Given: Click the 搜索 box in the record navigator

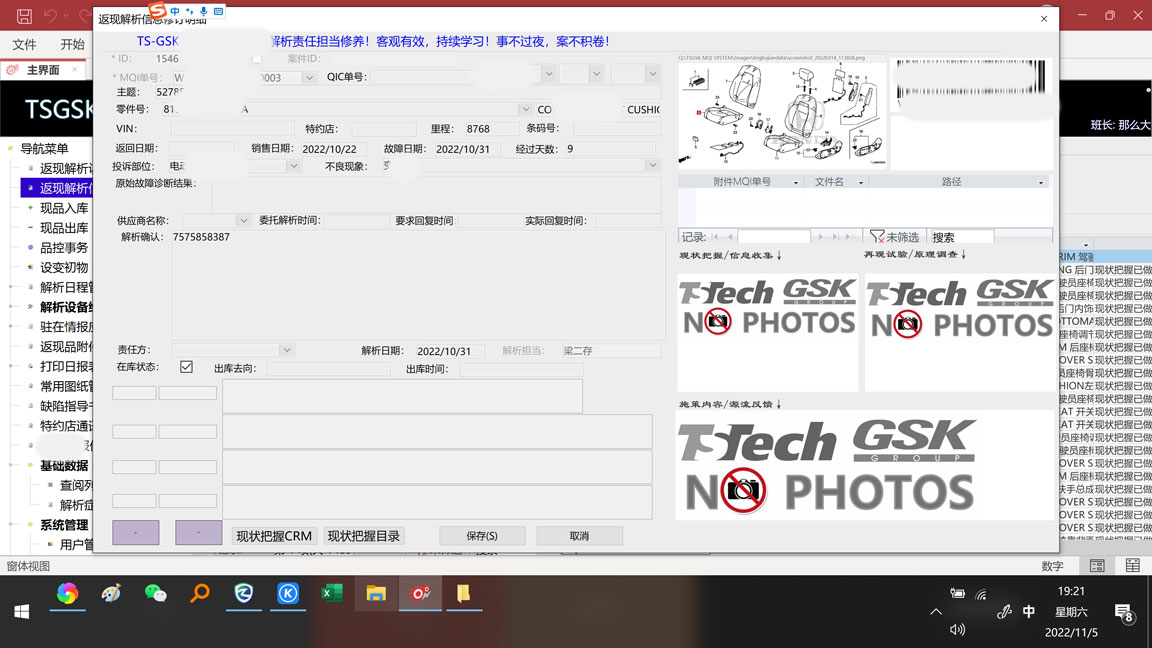Looking at the screenshot, I should [962, 237].
